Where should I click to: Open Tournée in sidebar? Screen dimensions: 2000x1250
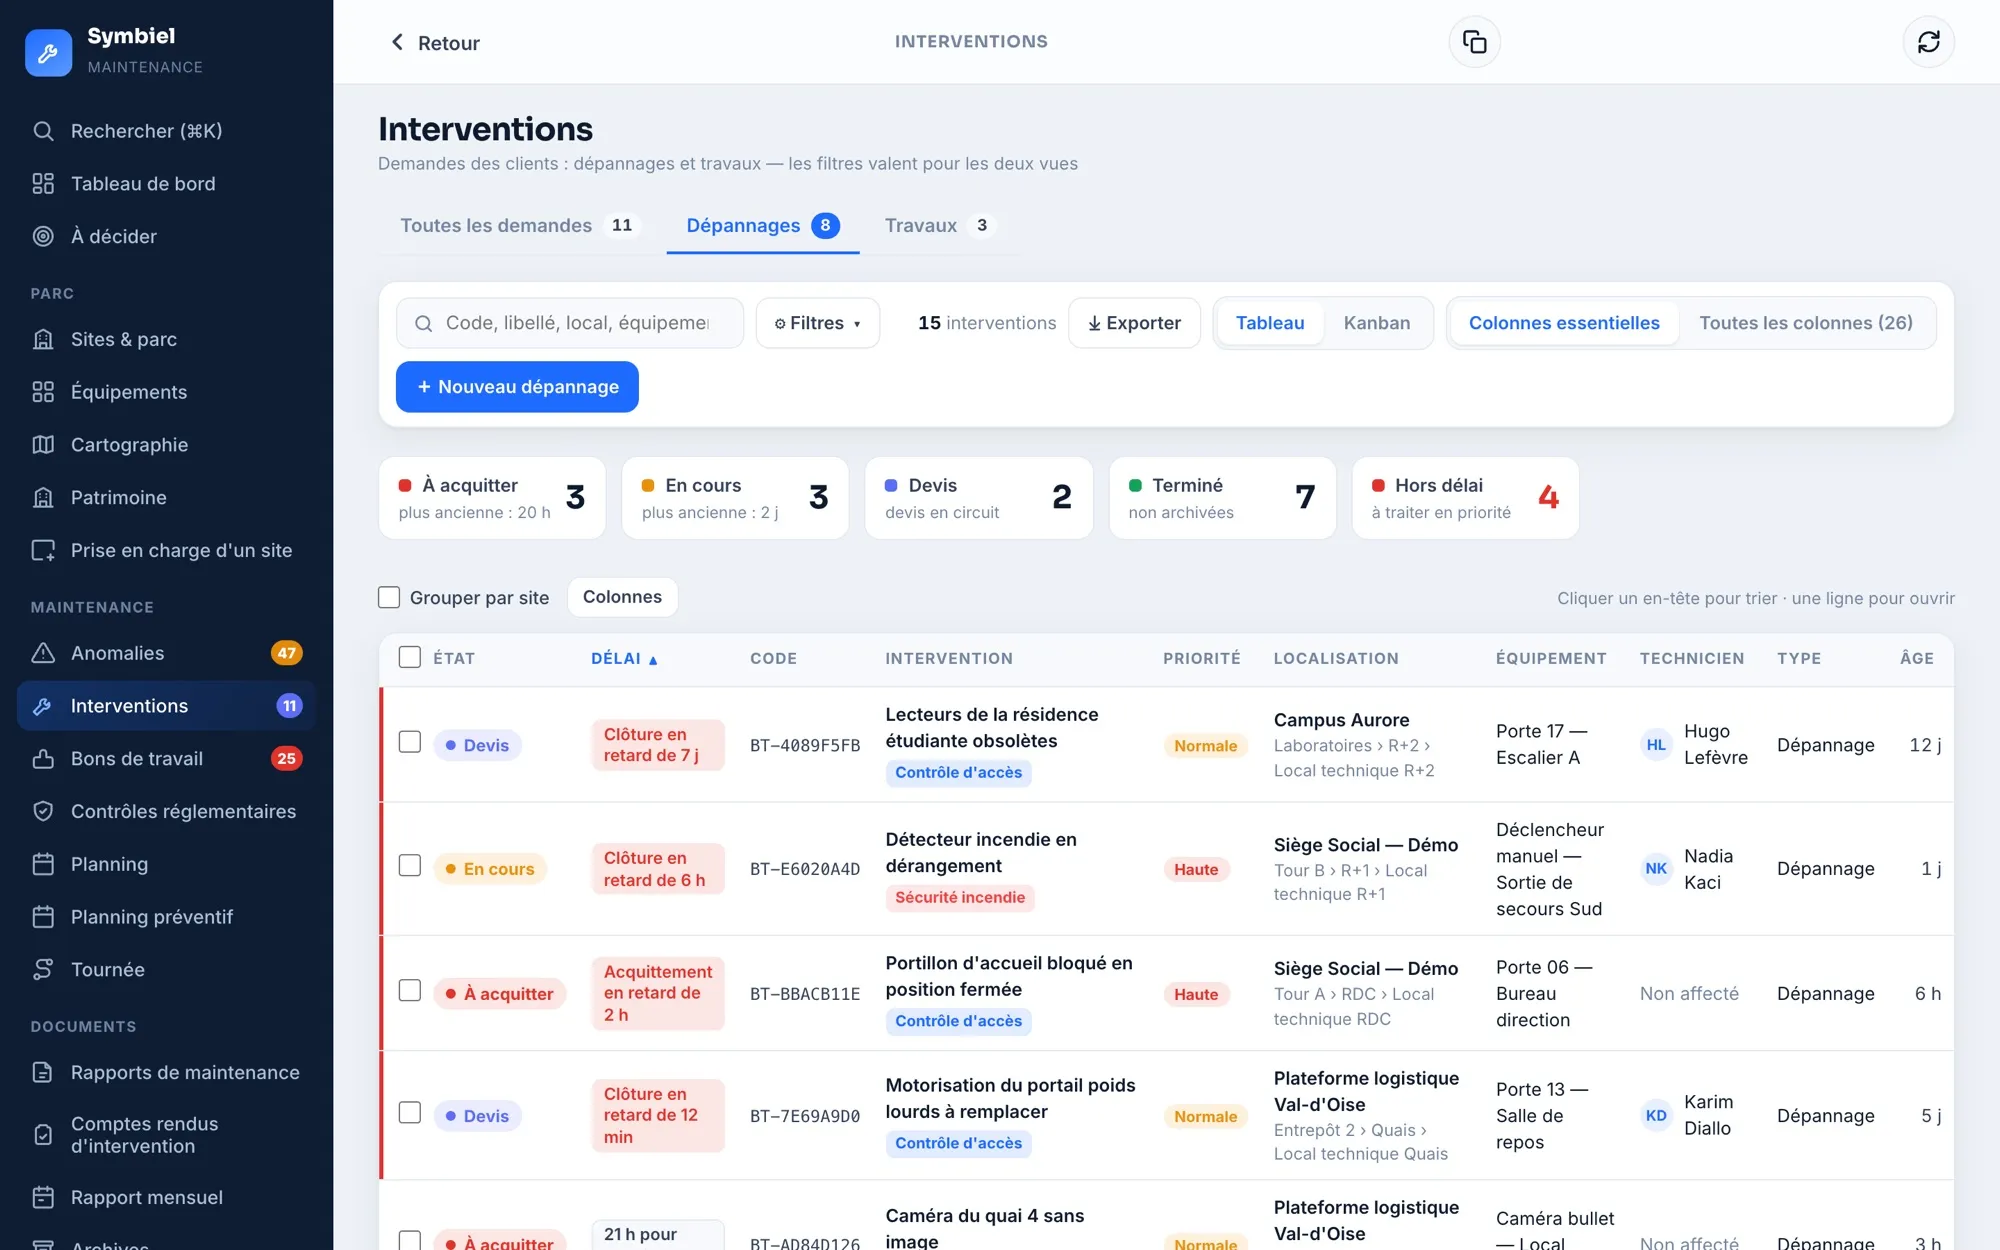click(166, 970)
